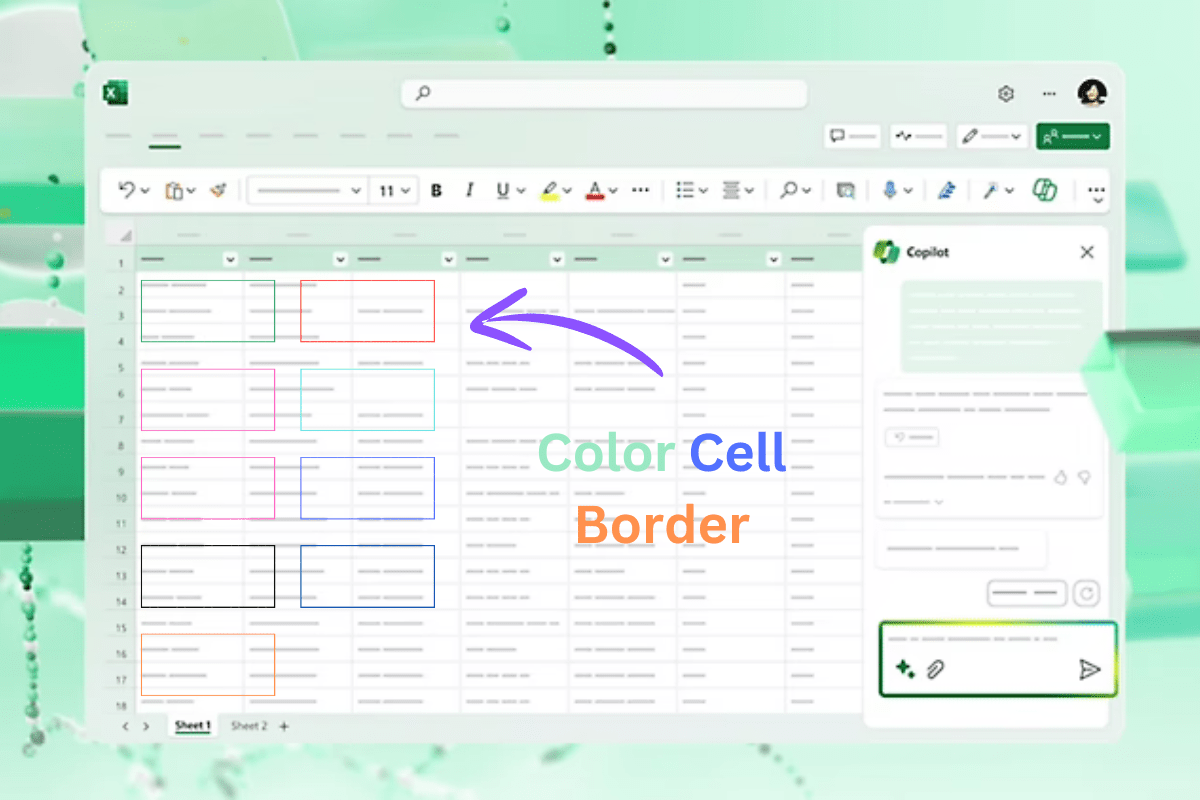The image size is (1200, 800).
Task: Select the row 15 header
Action: pos(120,628)
